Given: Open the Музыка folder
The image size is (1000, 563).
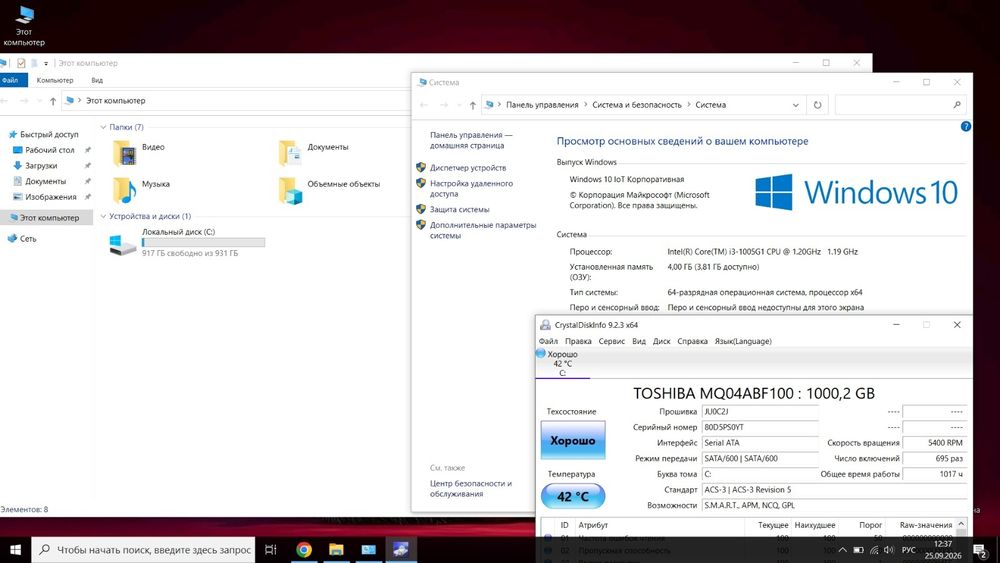Looking at the screenshot, I should pos(141,189).
